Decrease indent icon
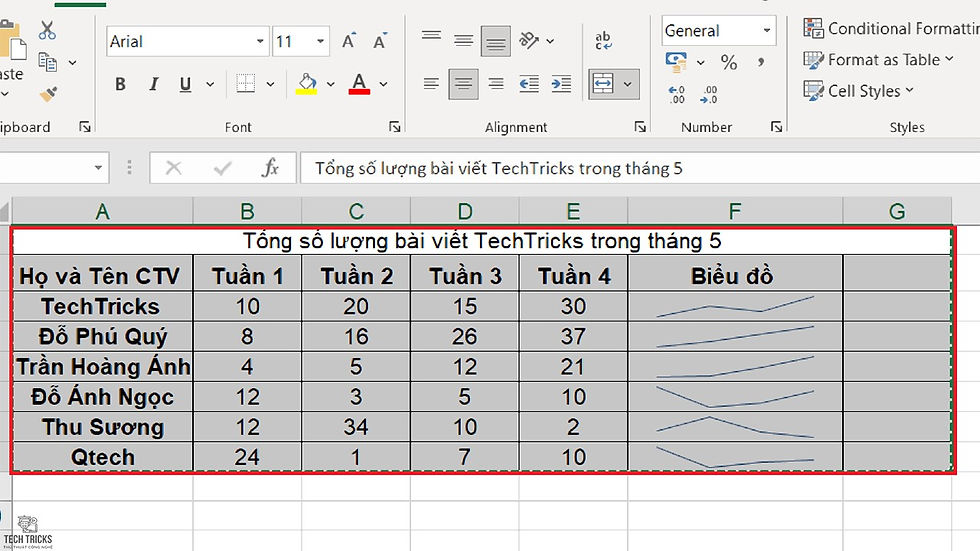This screenshot has height=551, width=980. 529,84
